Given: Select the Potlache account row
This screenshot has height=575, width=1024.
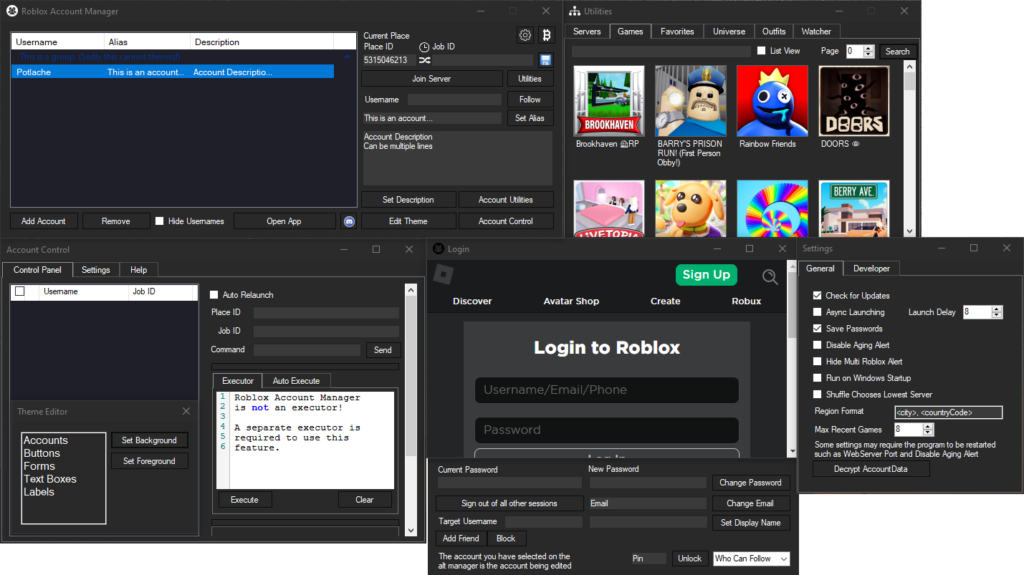Looking at the screenshot, I should 173,73.
